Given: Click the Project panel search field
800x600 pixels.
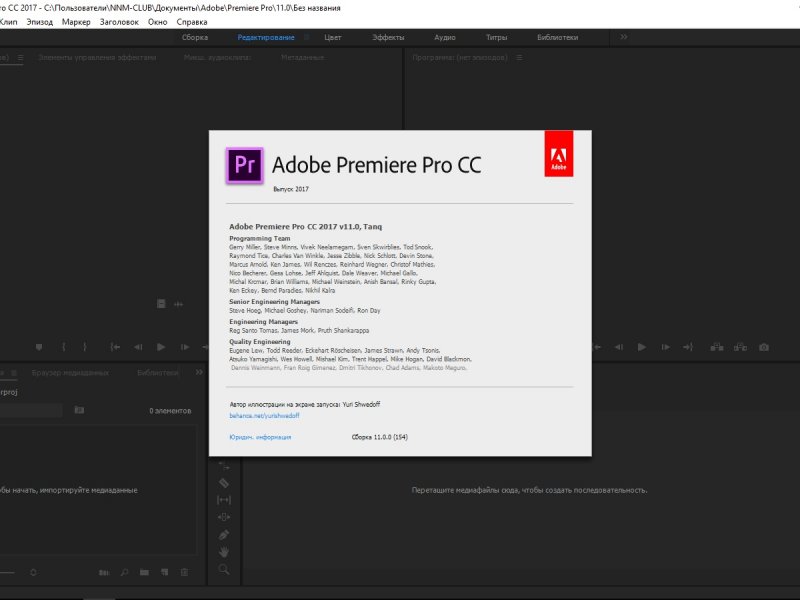Looking at the screenshot, I should [31, 410].
